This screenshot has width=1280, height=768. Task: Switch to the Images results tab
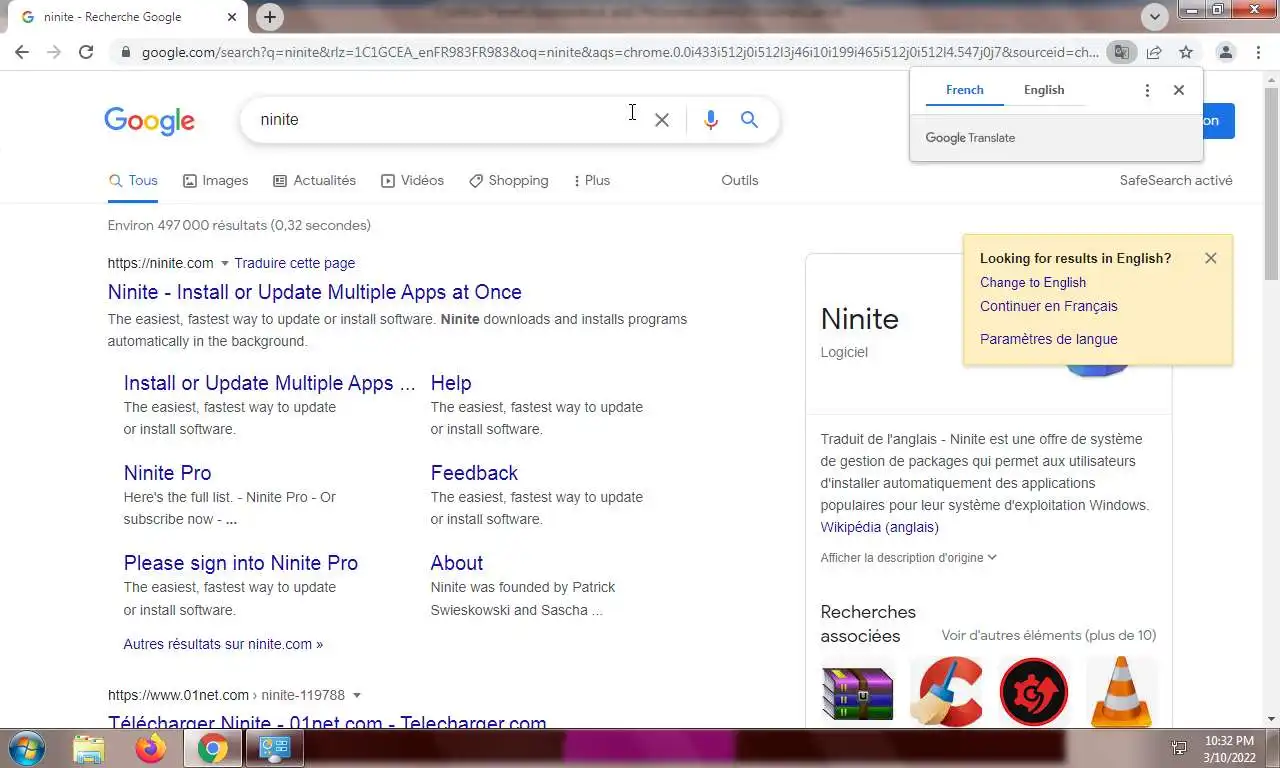tap(215, 181)
